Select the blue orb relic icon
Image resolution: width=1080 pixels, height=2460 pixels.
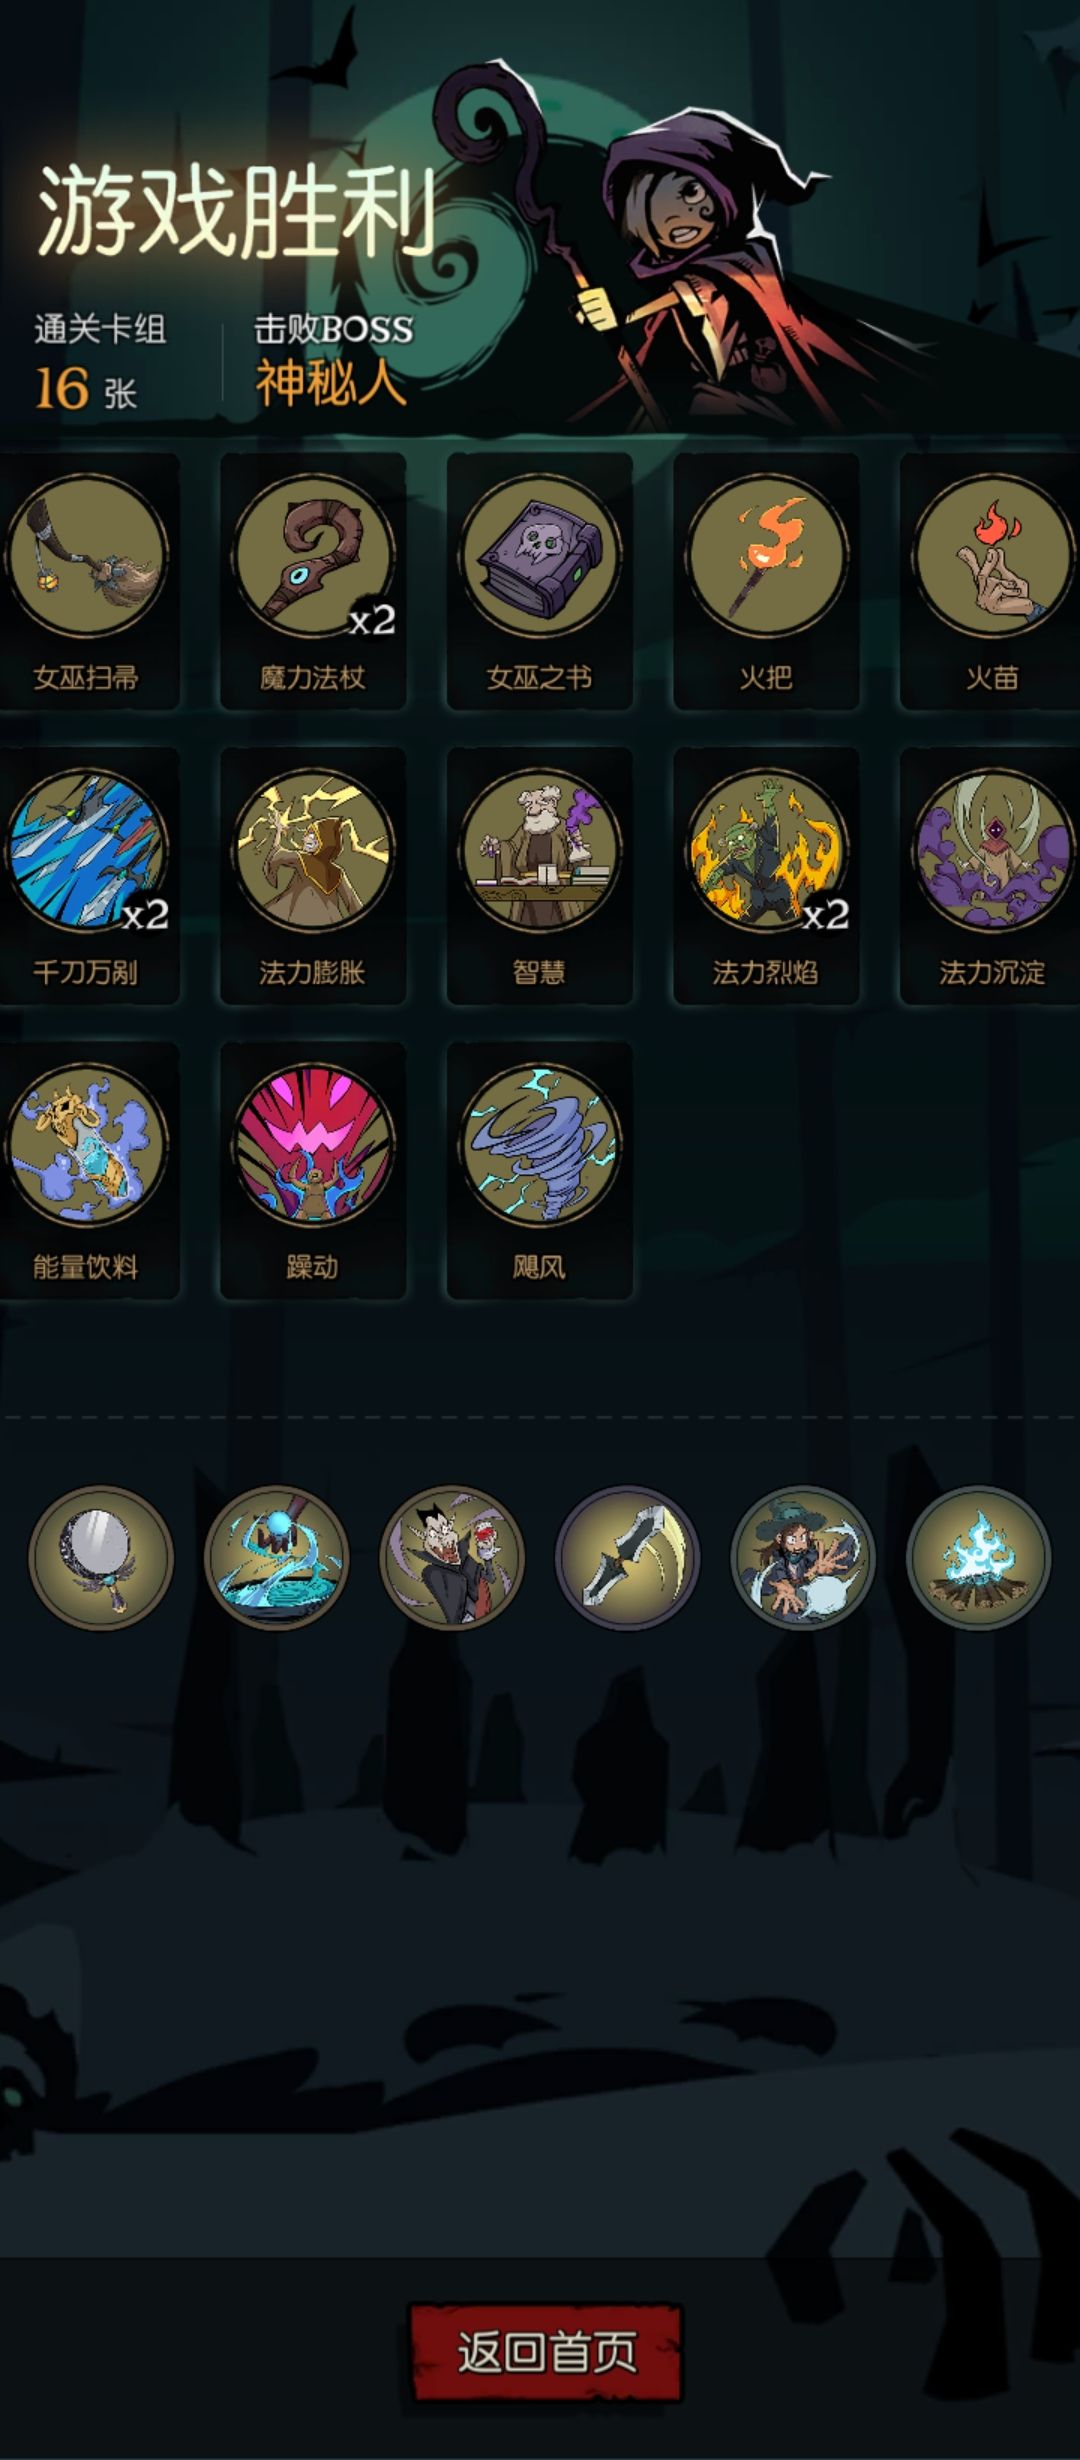pos(277,1557)
